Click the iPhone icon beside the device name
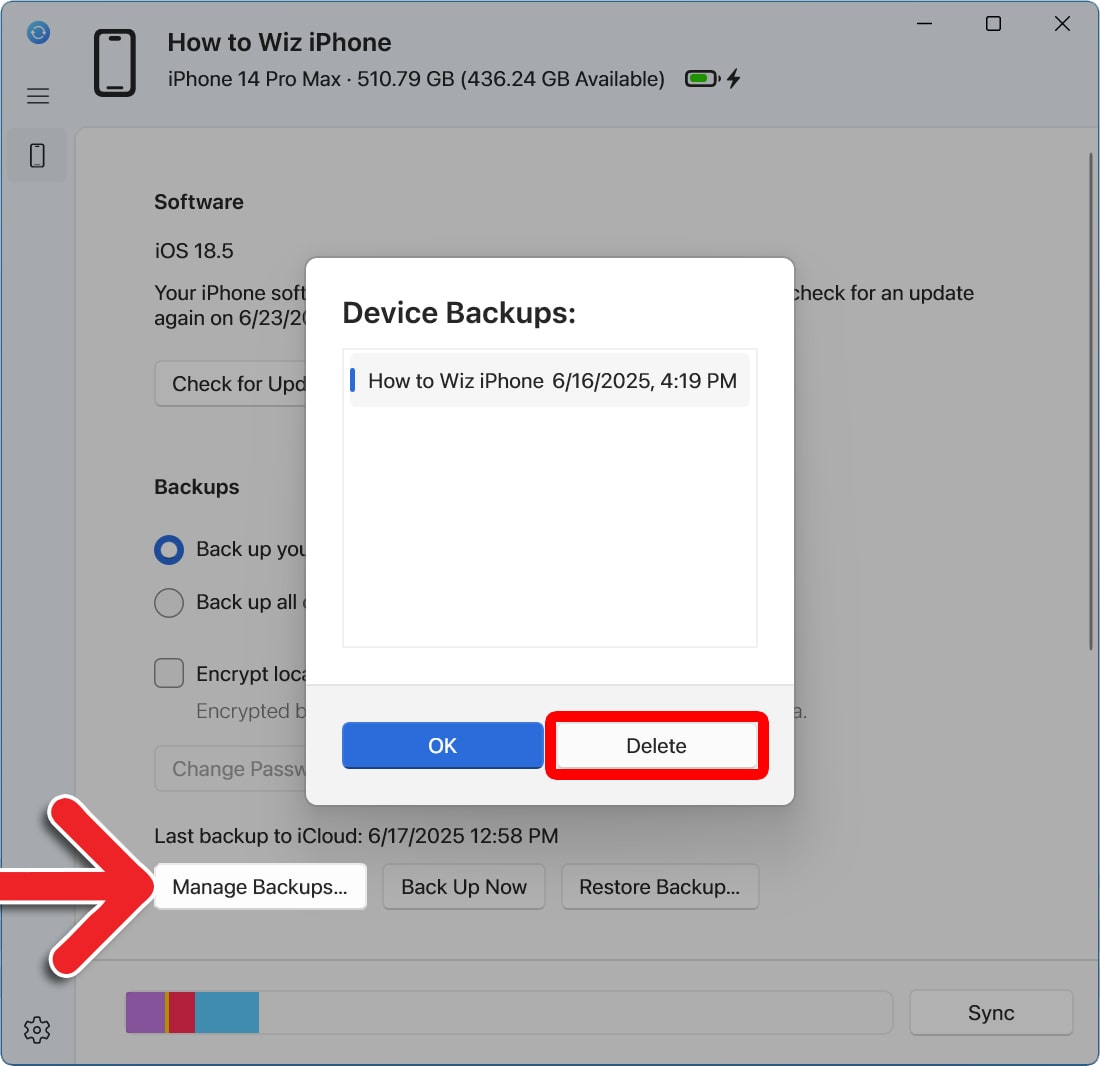Viewport: 1100px width, 1066px height. (x=115, y=60)
